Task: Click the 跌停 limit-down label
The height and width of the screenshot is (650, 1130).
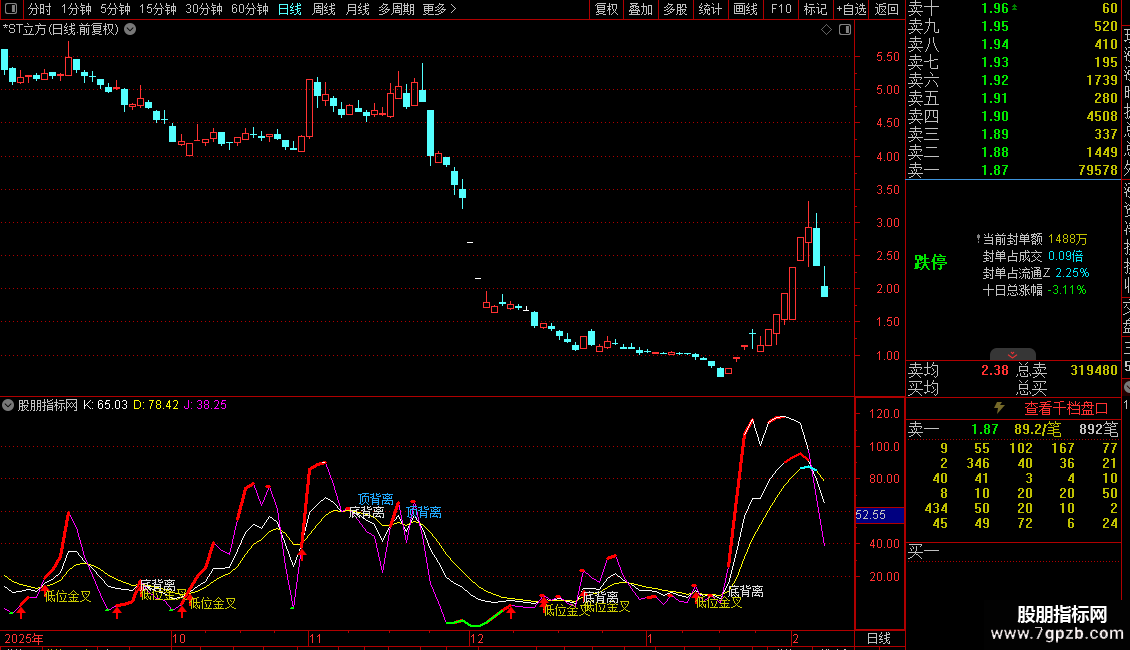Action: point(930,262)
